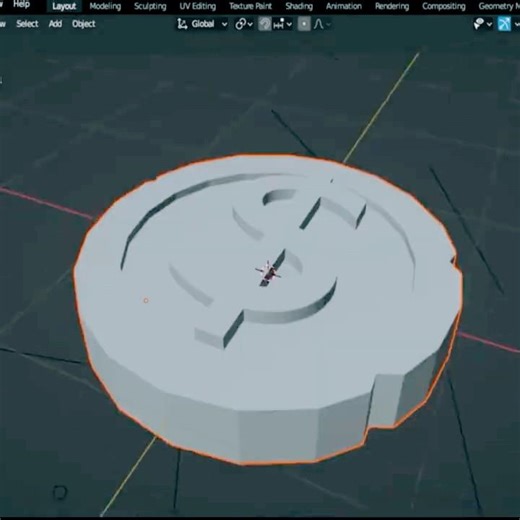Open the Animation workspace tab

344,6
